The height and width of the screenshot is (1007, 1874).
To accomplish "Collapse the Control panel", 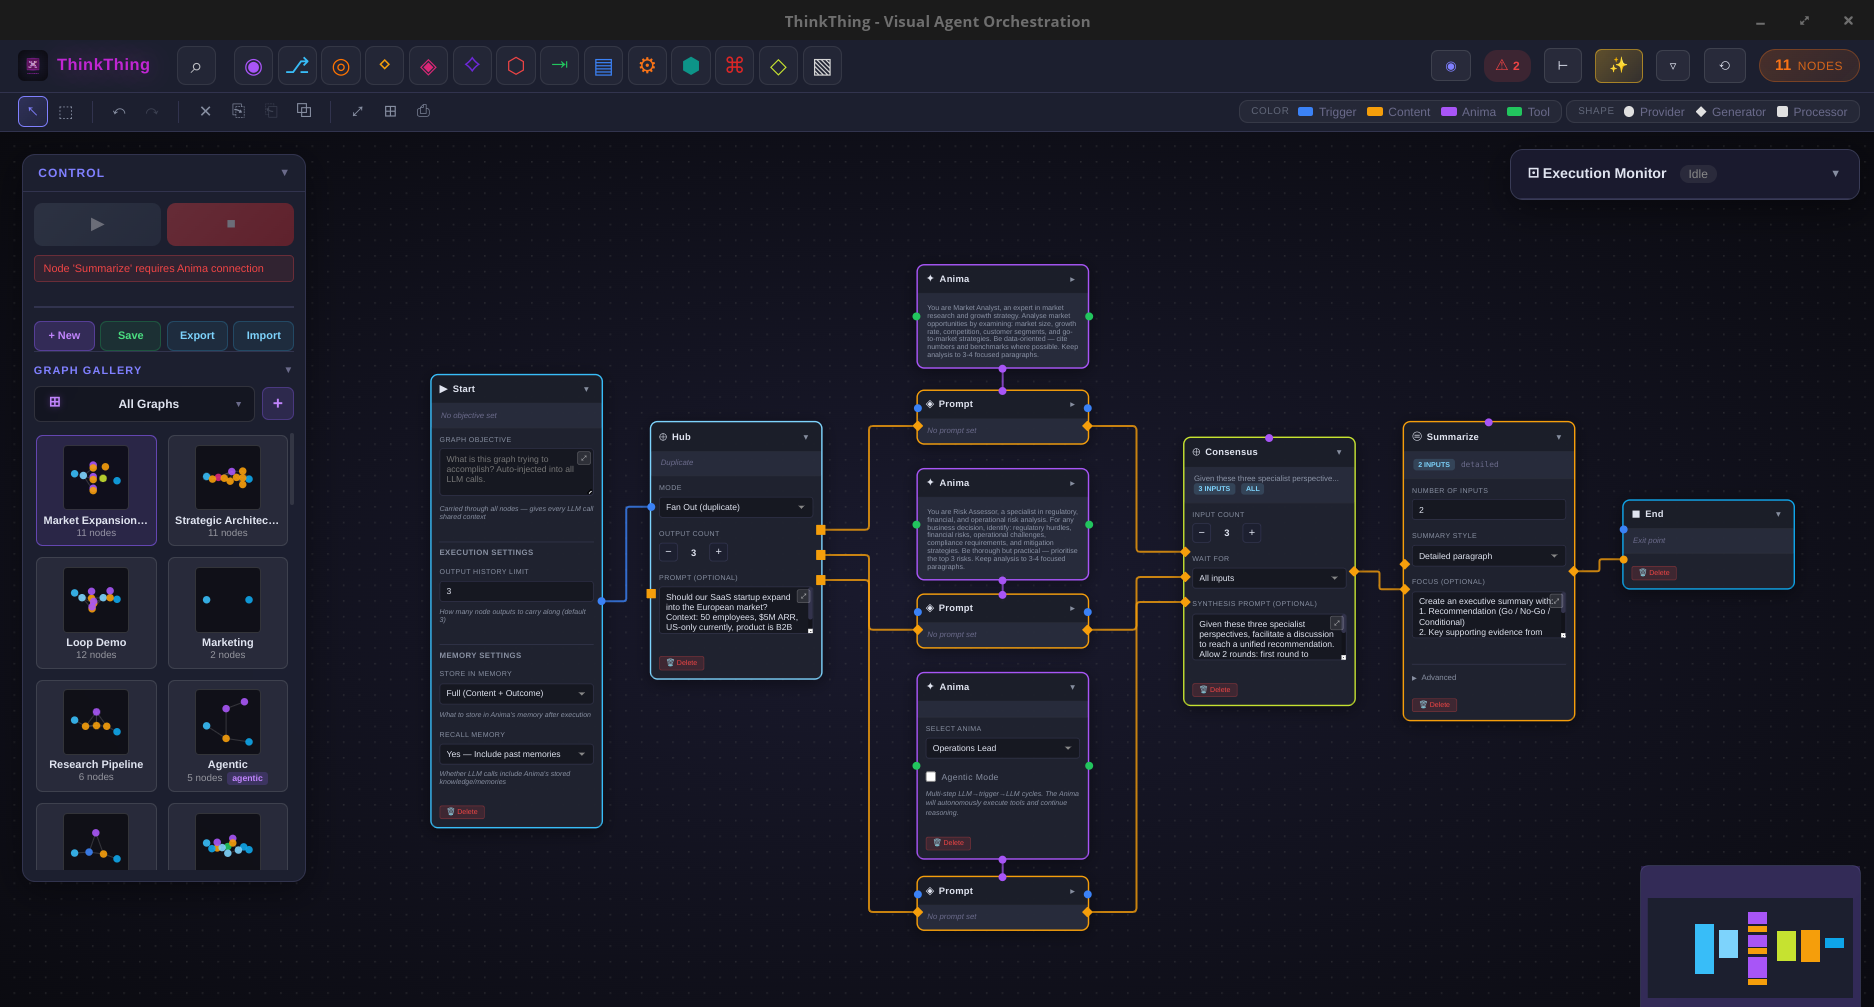I will point(284,172).
